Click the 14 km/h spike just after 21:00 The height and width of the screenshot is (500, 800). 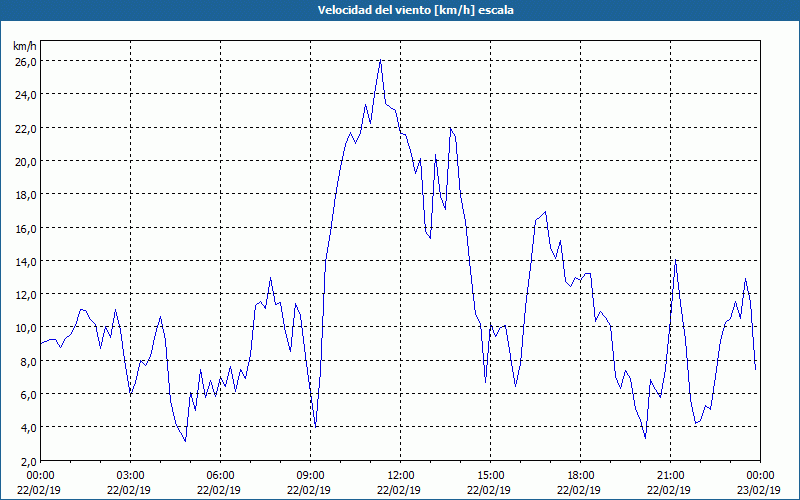(676, 260)
